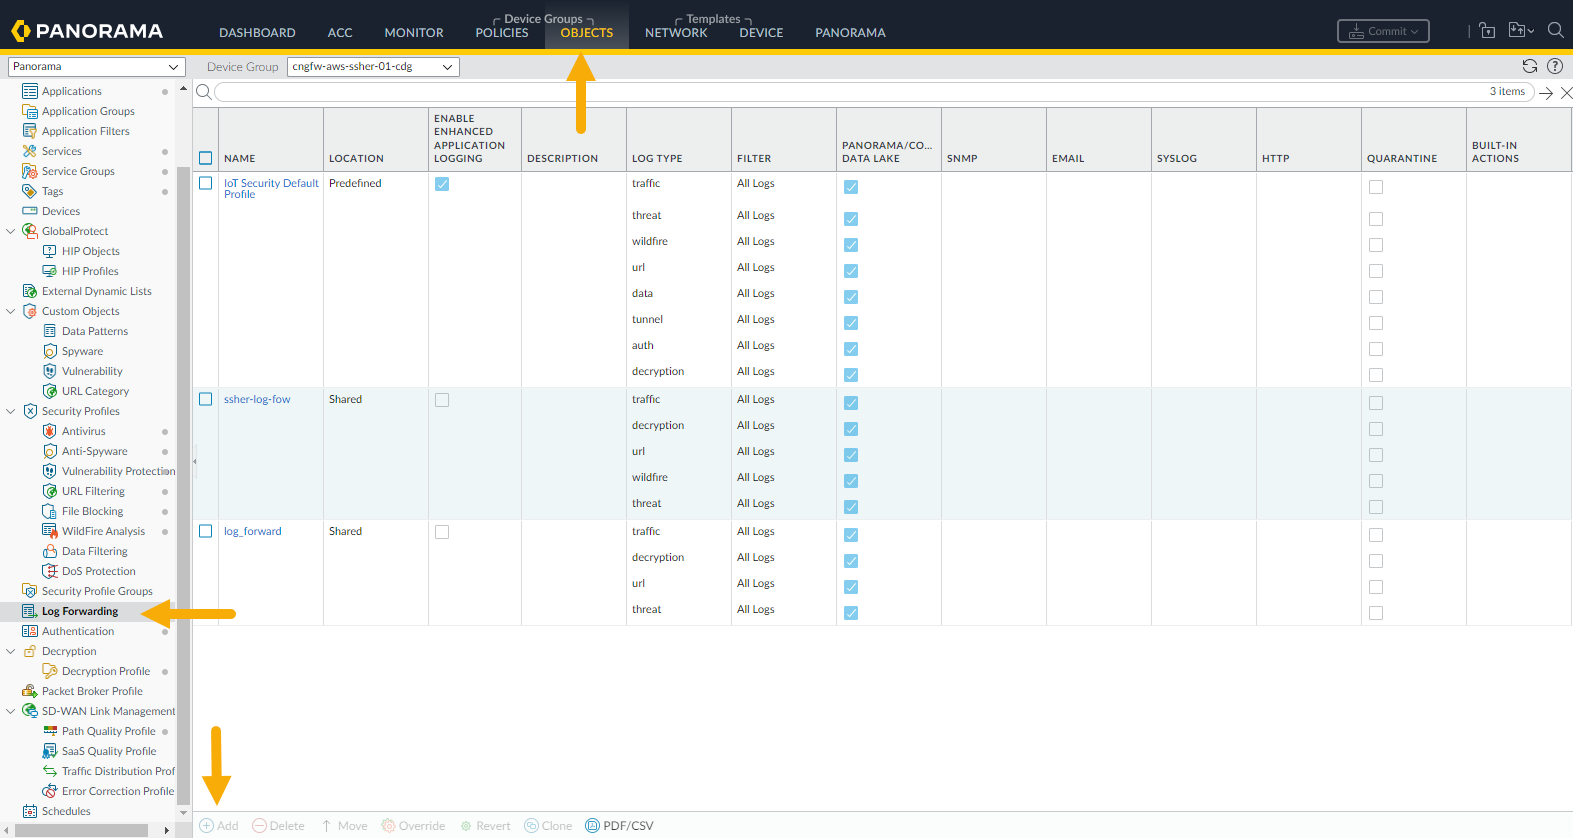Click inside the filter search field
This screenshot has width=1573, height=838.
pos(850,92)
